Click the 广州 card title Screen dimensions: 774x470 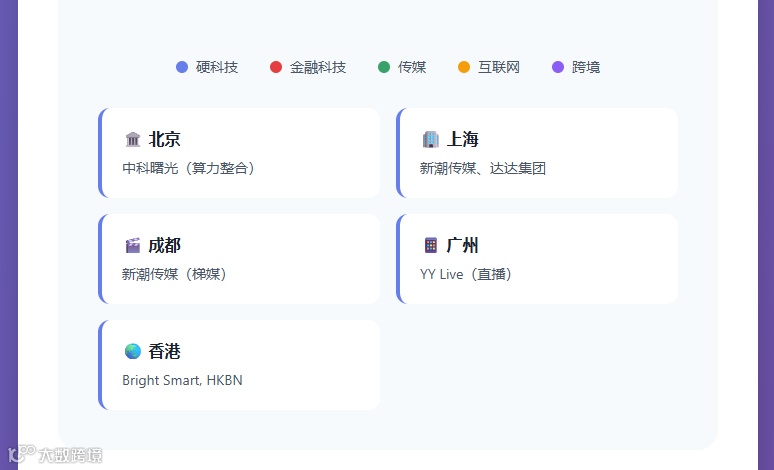tap(463, 245)
